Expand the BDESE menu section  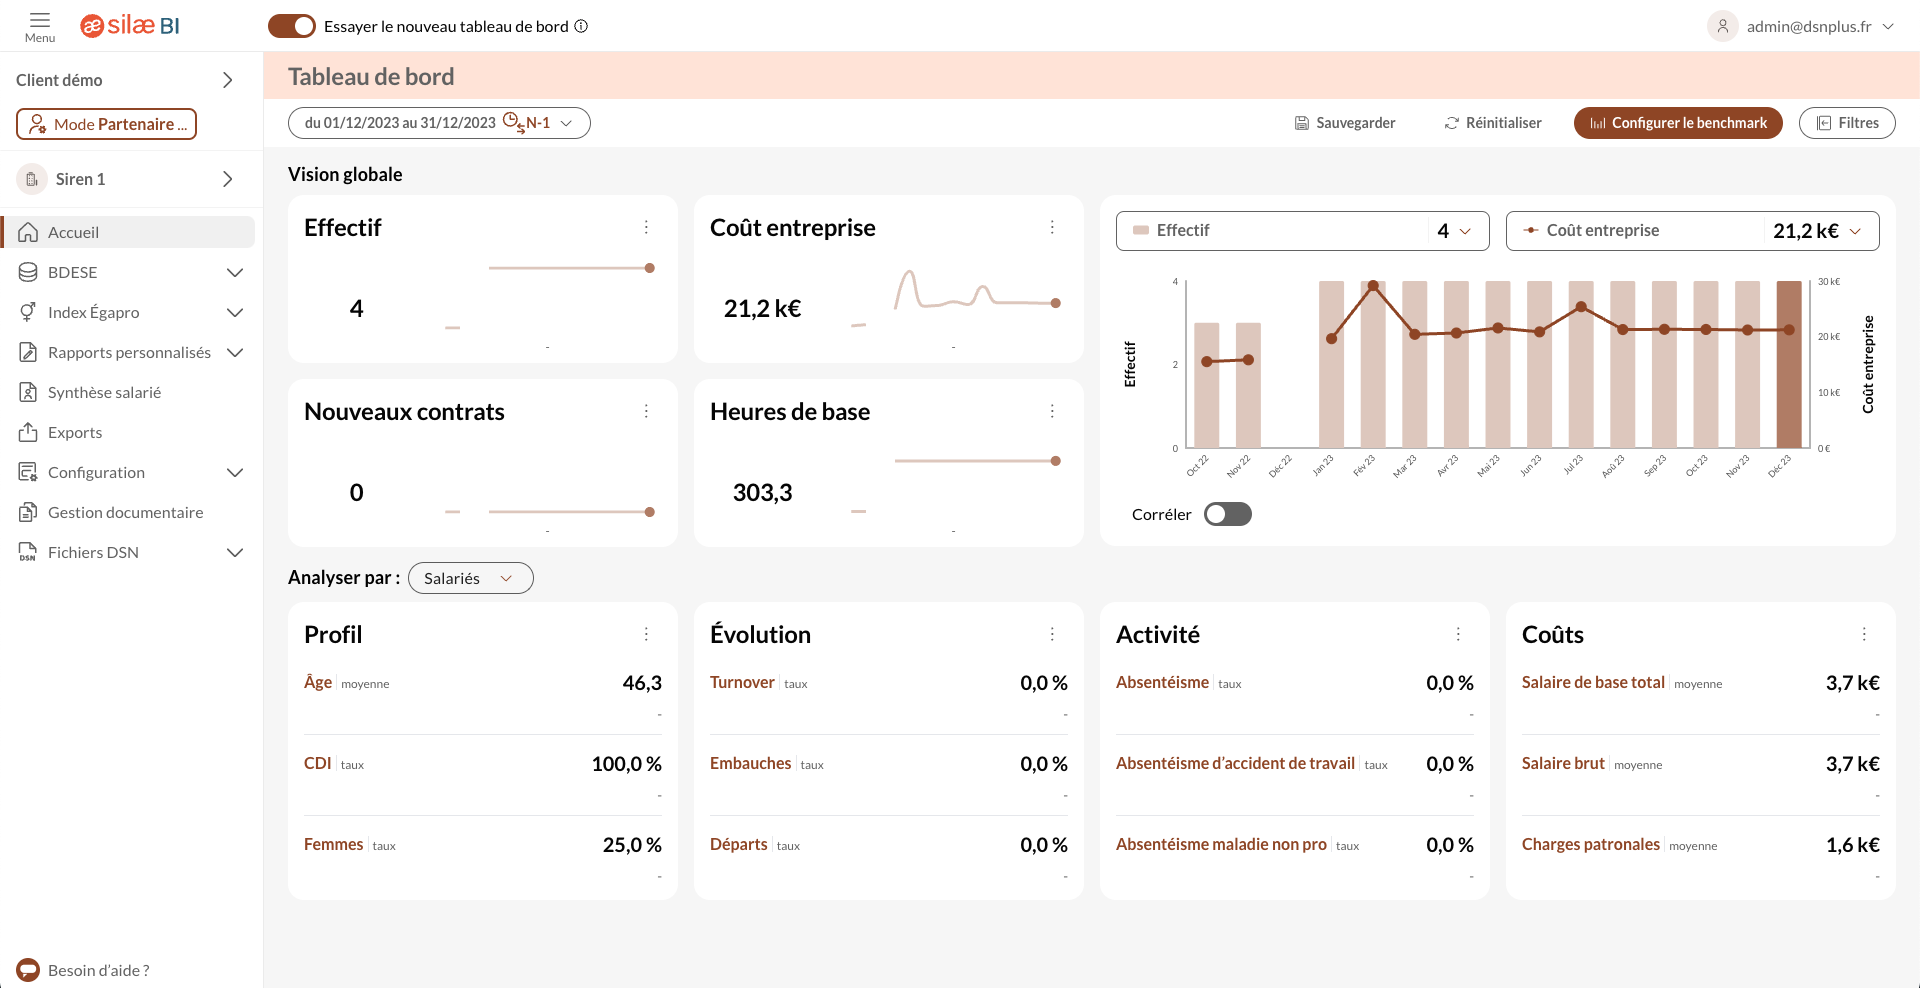click(235, 272)
